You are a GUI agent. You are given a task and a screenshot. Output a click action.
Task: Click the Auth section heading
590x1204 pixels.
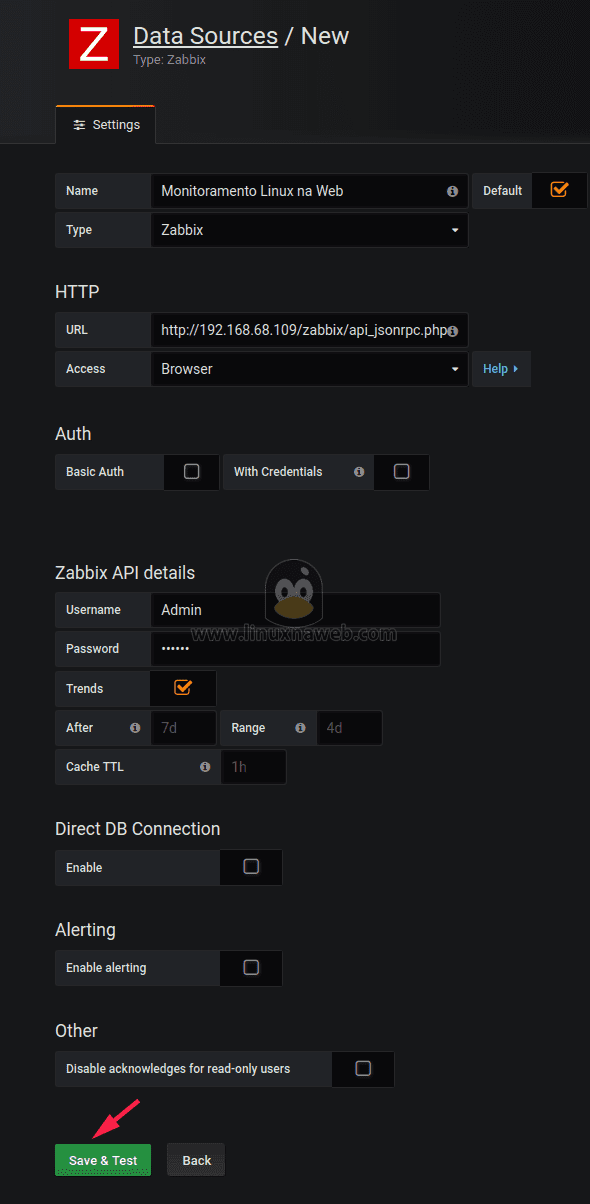(x=73, y=434)
